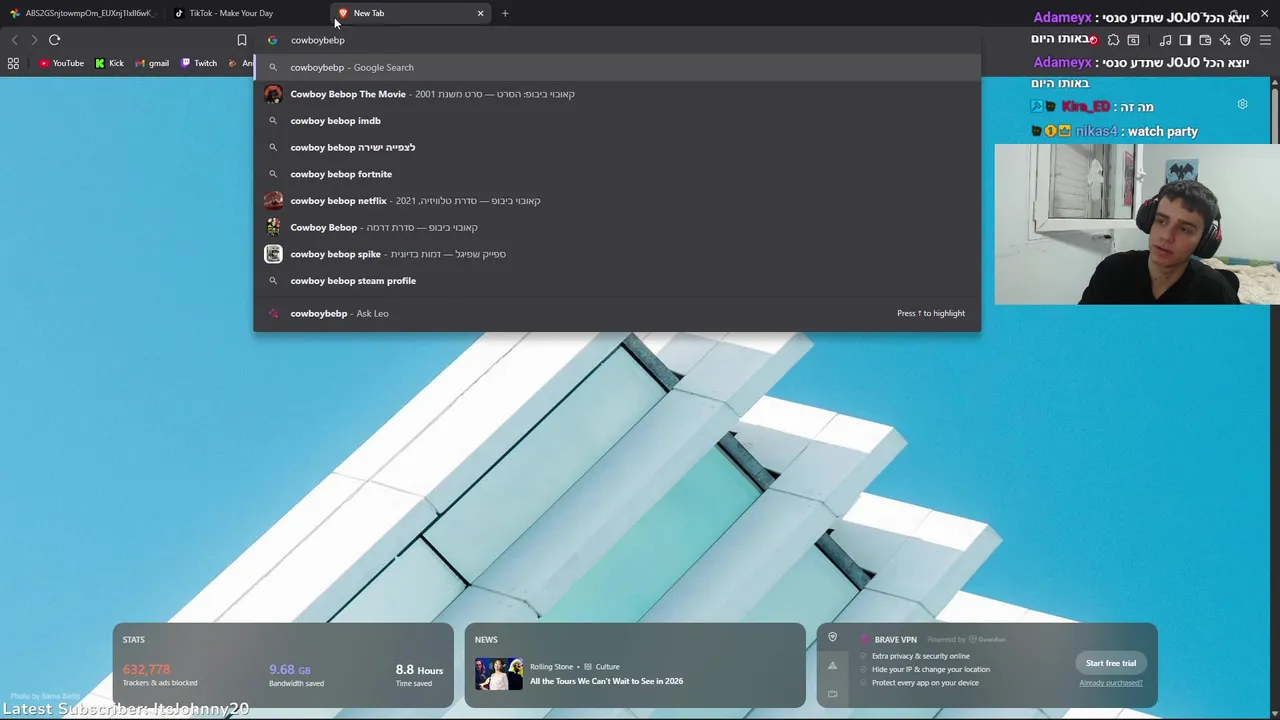Click the Already purchased? link
1280x720 pixels.
point(1110,683)
